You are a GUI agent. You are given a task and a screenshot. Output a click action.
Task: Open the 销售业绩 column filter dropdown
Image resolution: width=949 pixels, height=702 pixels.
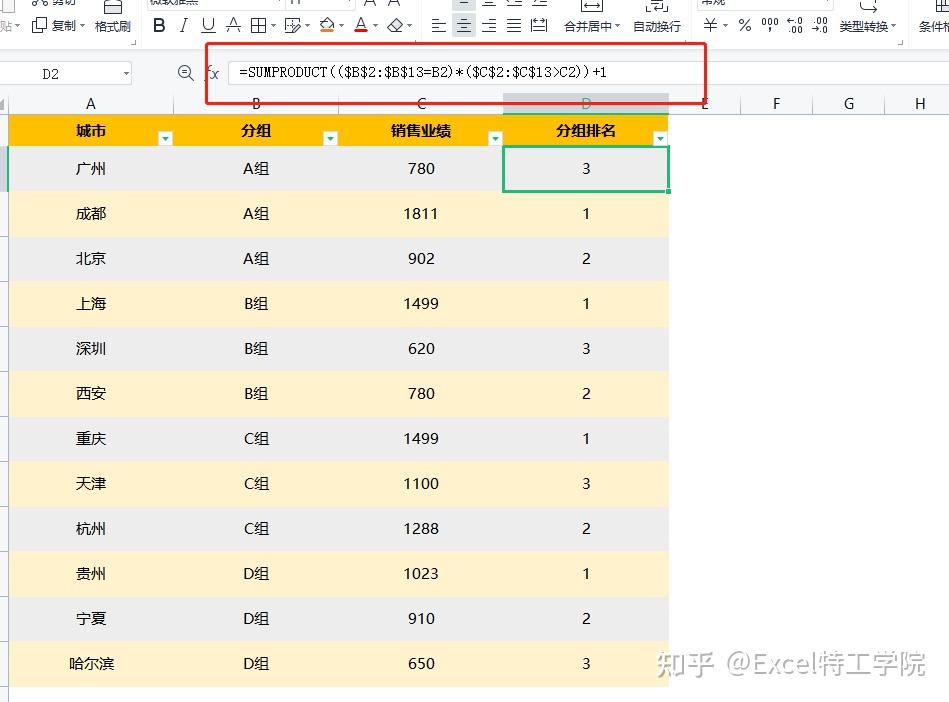tap(495, 139)
